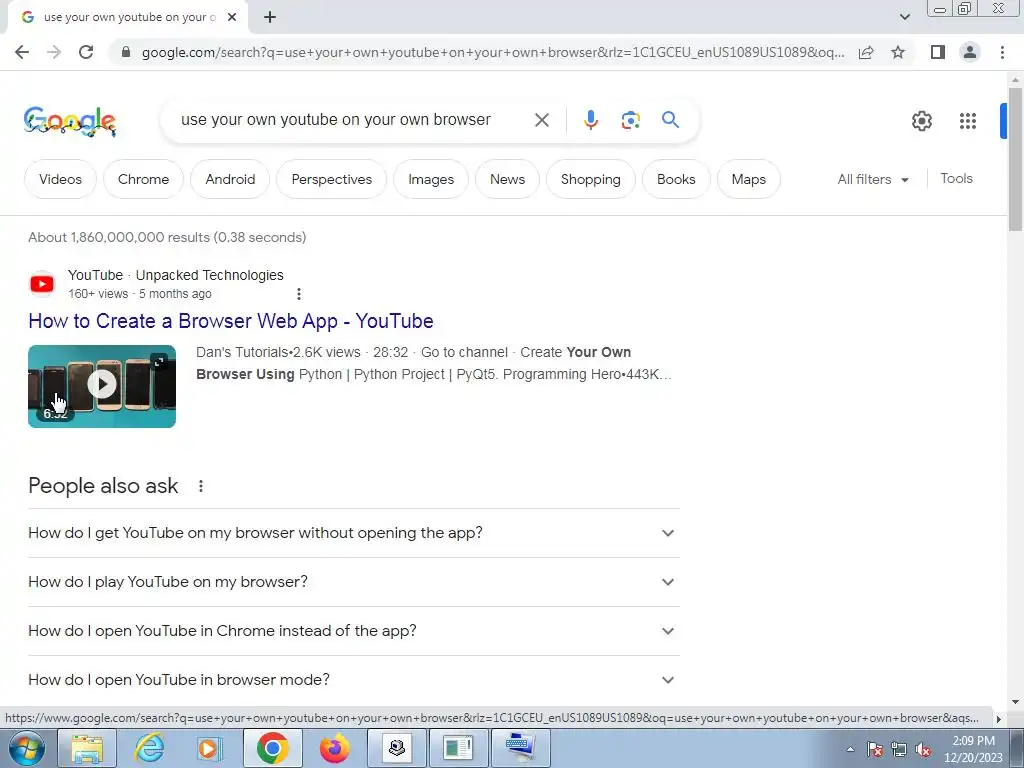Screen dimensions: 1024x768
Task: Expand 'open YouTube in Chrome instead of the app'
Action: pyautogui.click(x=353, y=631)
